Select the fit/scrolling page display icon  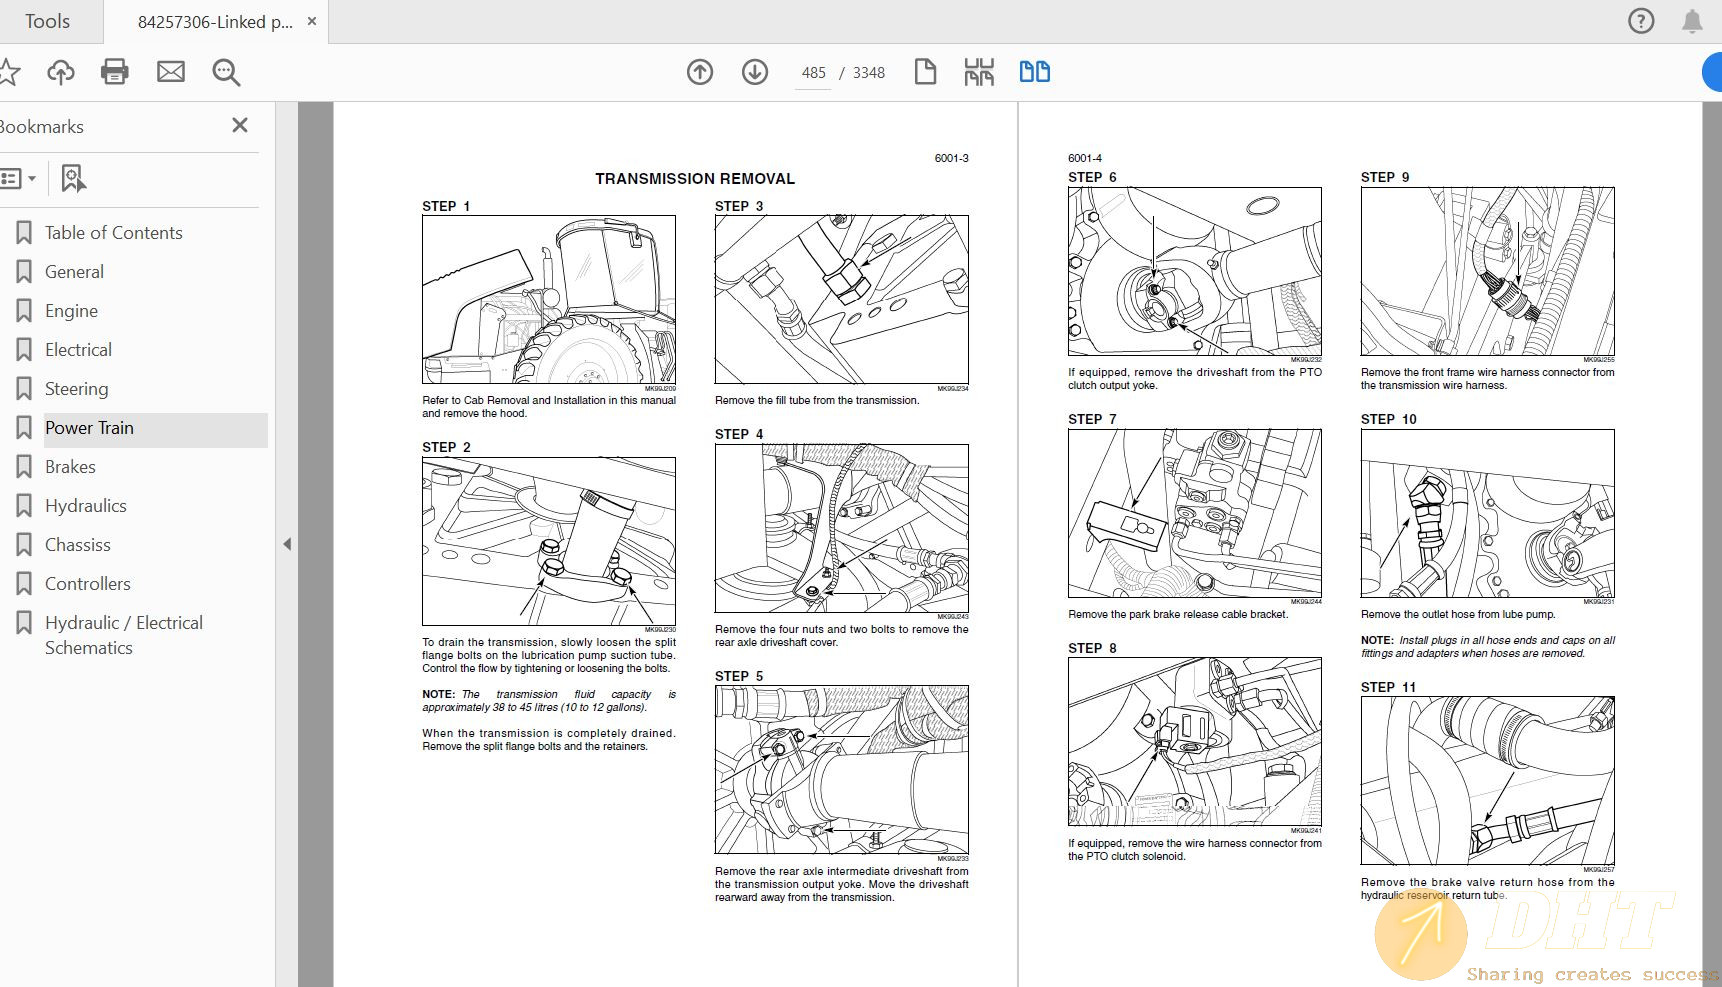coord(979,72)
